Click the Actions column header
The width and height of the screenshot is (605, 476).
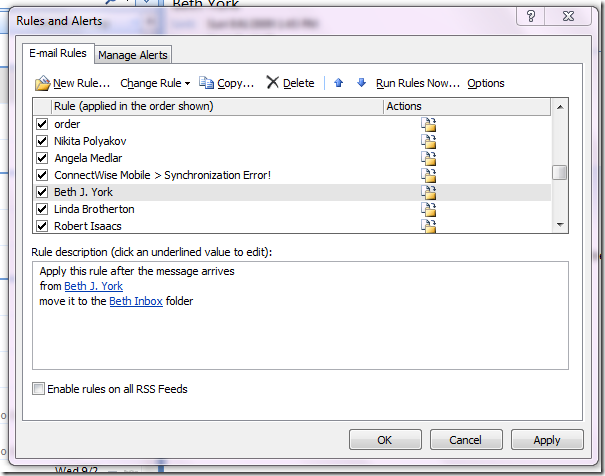tap(467, 106)
